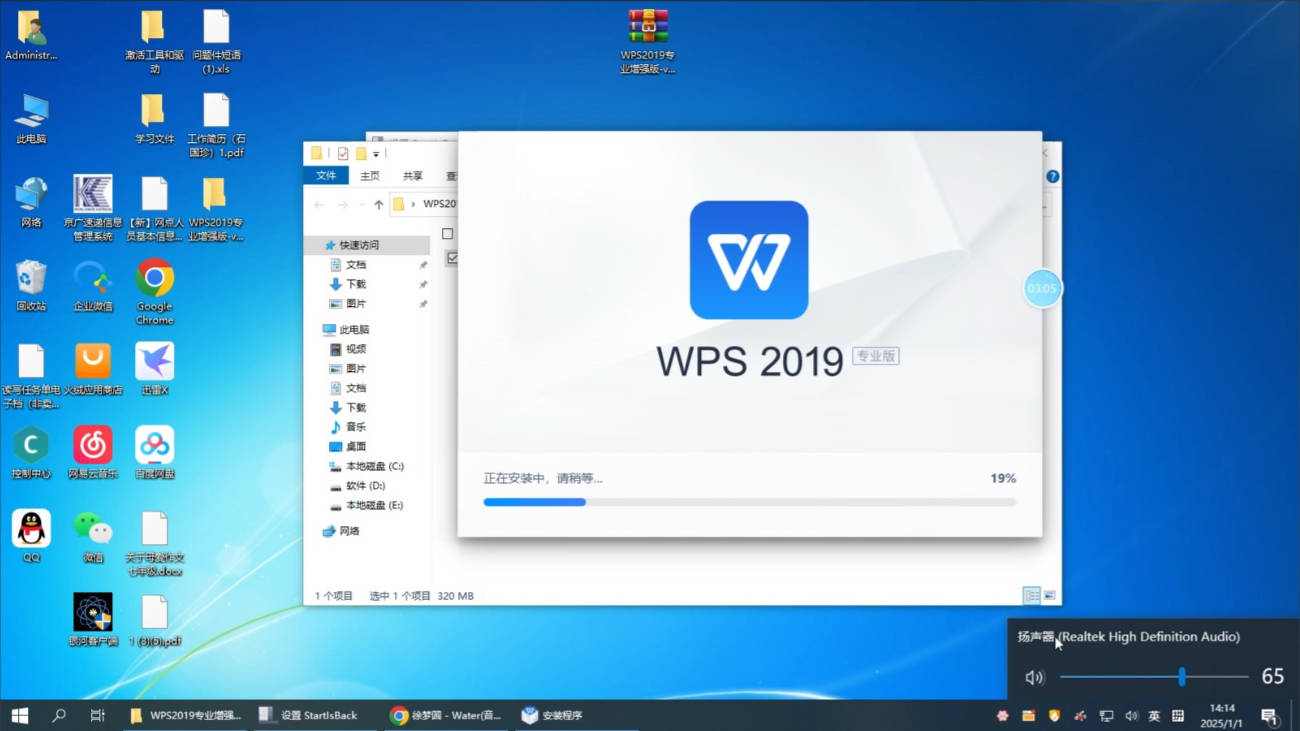Open the WPS2019 installer RAR archive icon

pos(648,27)
